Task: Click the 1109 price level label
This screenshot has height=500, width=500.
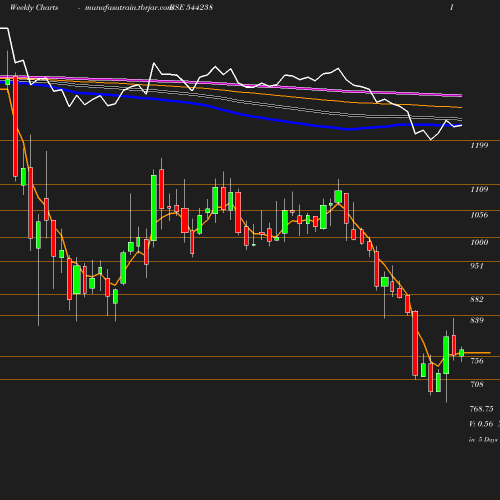Action: 479,189
